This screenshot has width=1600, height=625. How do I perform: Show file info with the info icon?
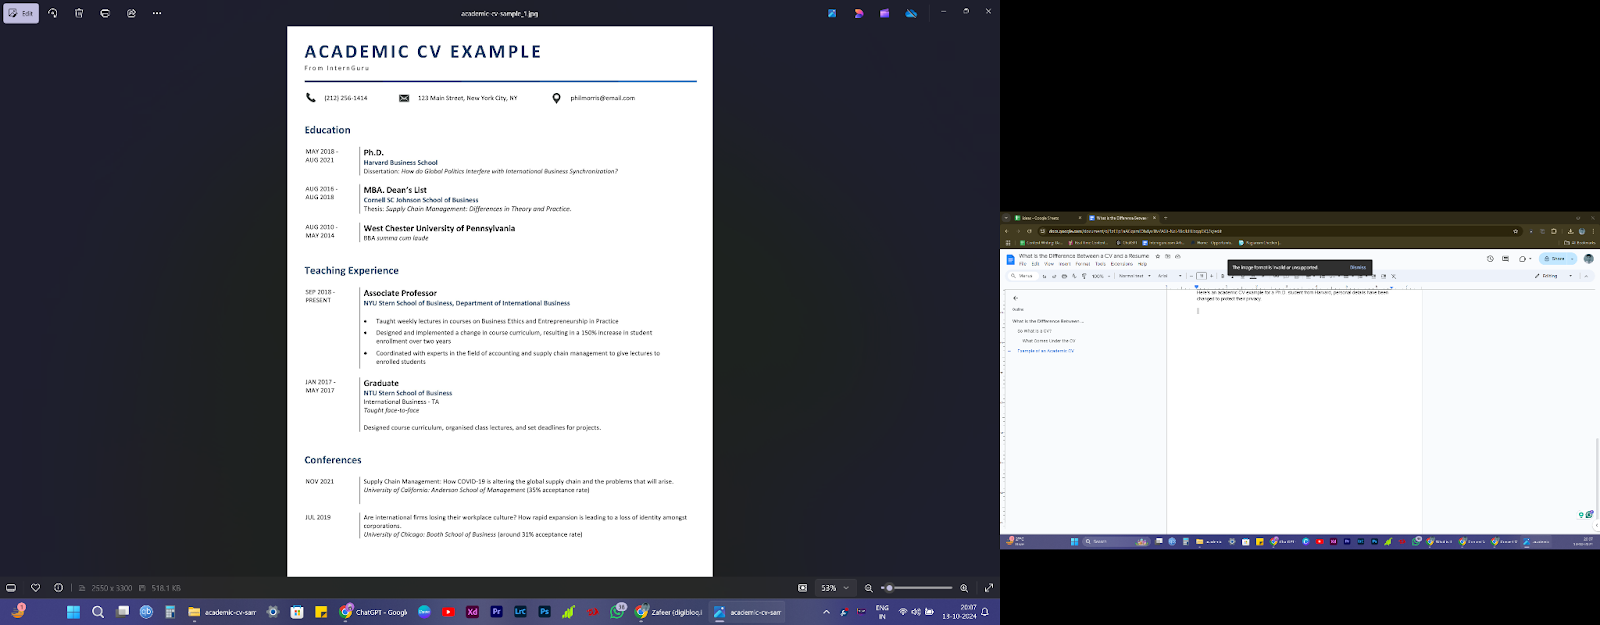pyautogui.click(x=58, y=588)
